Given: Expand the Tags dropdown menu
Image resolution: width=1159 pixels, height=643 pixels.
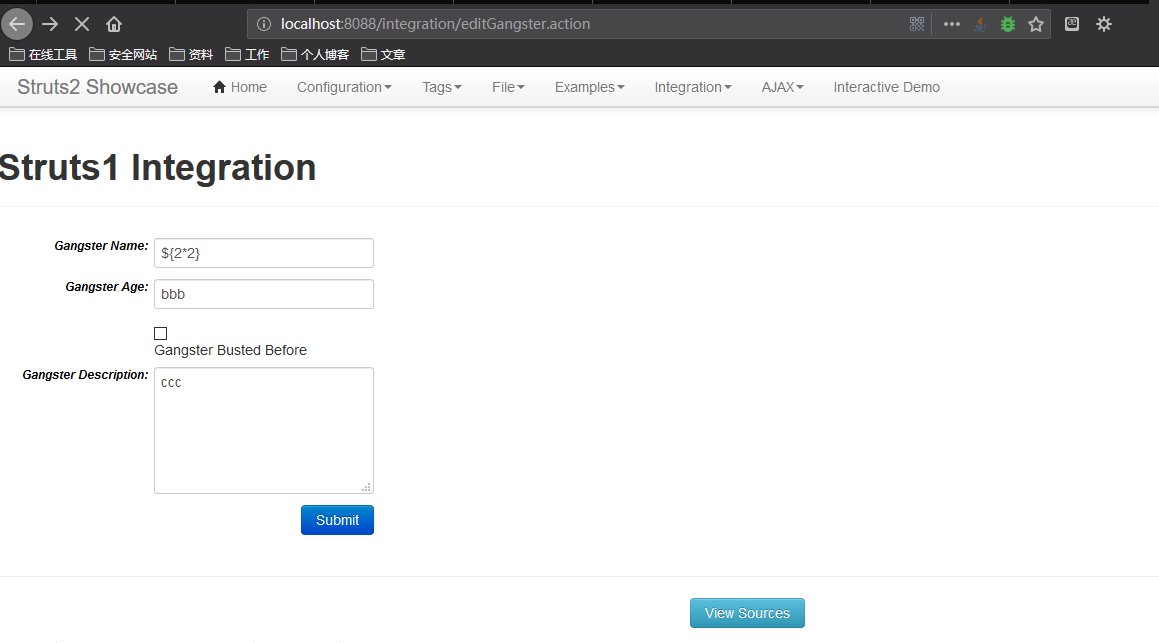Looking at the screenshot, I should 442,87.
